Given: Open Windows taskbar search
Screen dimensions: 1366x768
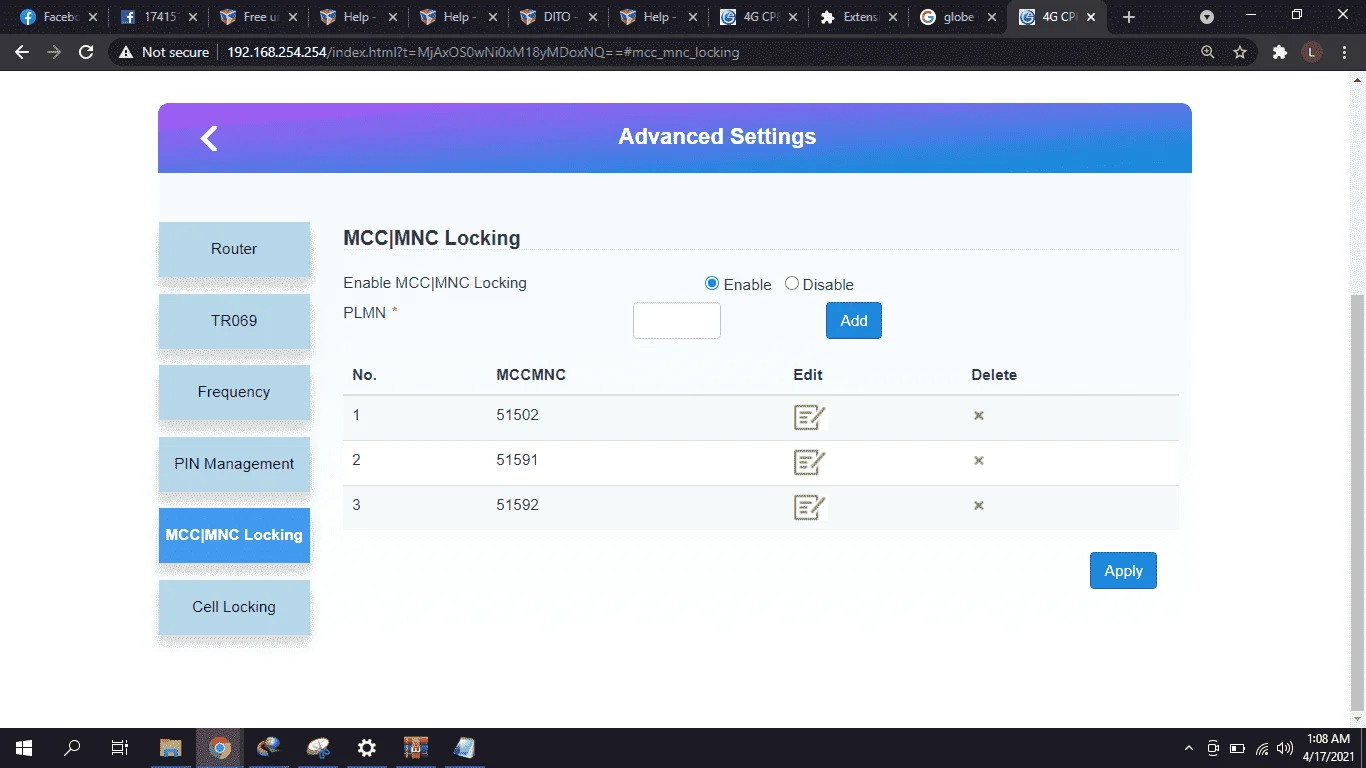Looking at the screenshot, I should (72, 748).
